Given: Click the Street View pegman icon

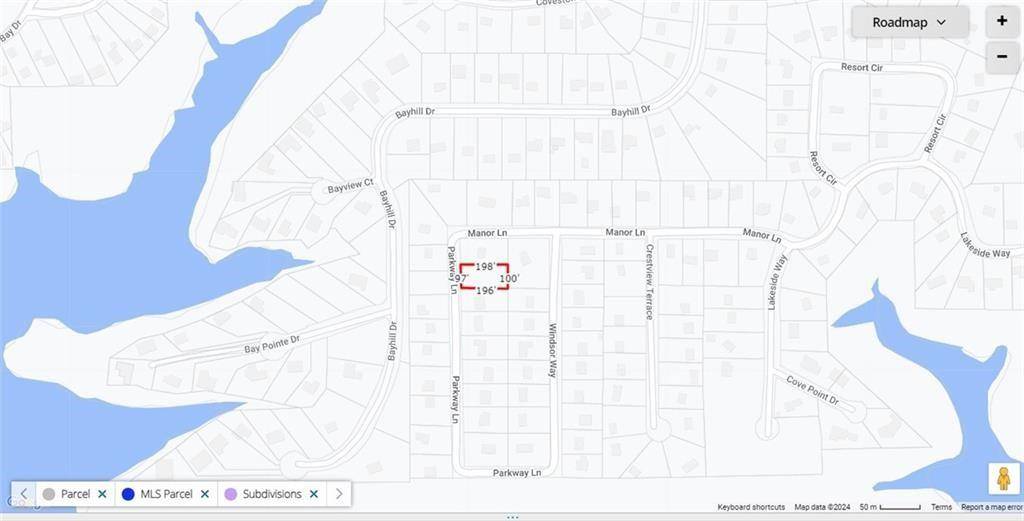Looking at the screenshot, I should pyautogui.click(x=1004, y=479).
